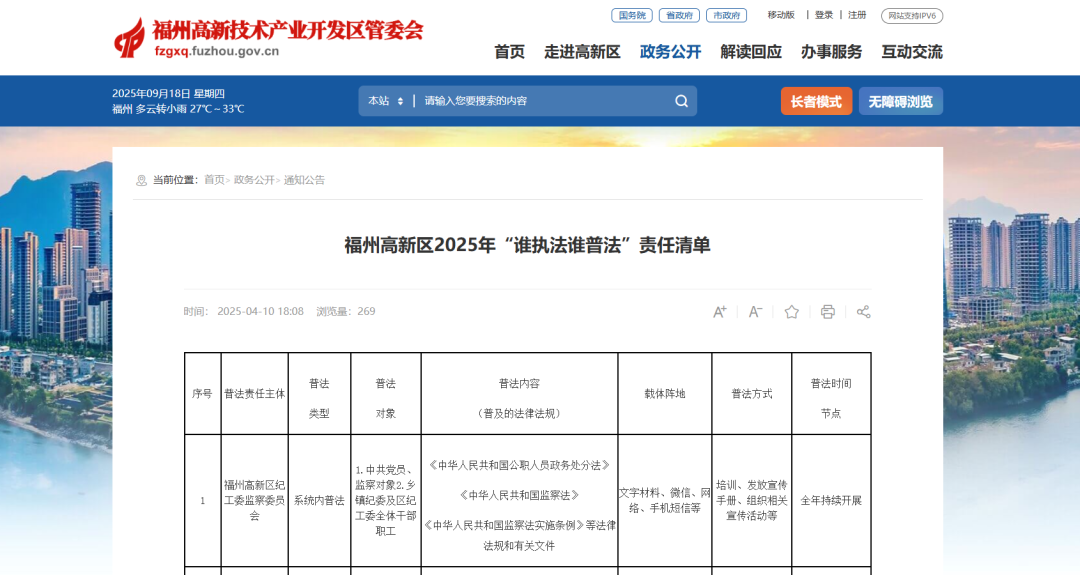Screen dimensions: 1080x575
Task: Click the 登录 login link
Action: coord(823,15)
